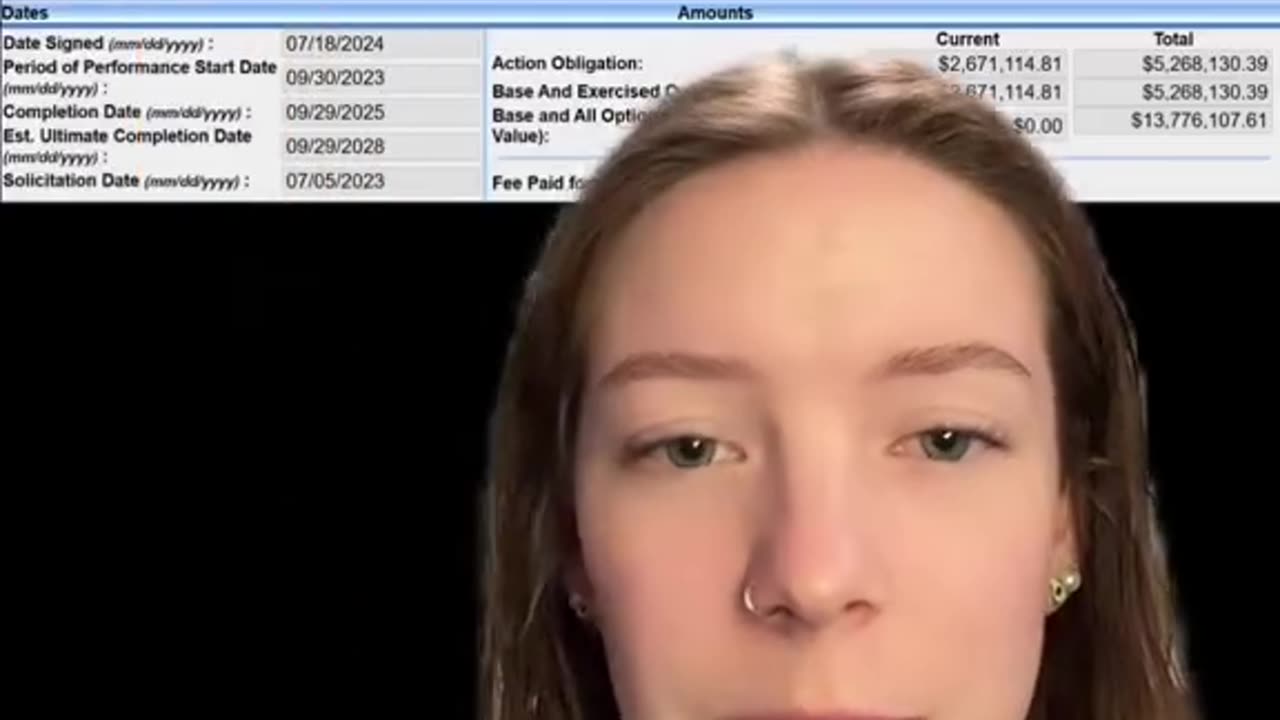Viewport: 1280px width, 720px height.
Task: Click the Action Obligation Total amount field
Action: point(1171,64)
